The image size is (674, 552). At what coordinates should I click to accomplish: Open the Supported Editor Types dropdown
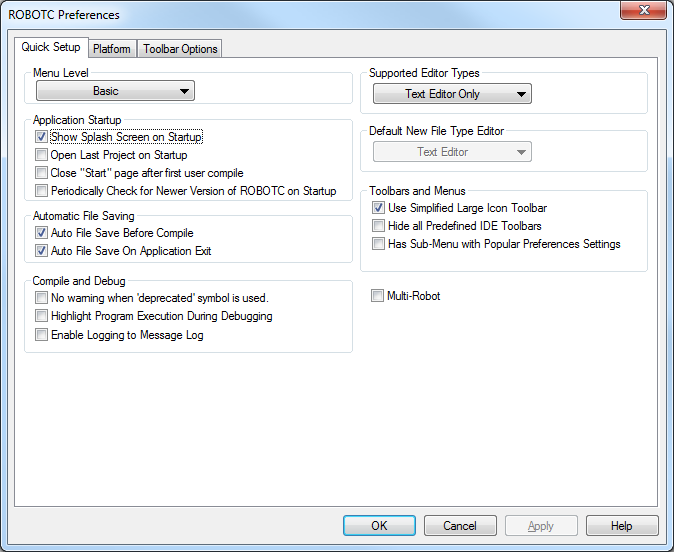pos(452,94)
